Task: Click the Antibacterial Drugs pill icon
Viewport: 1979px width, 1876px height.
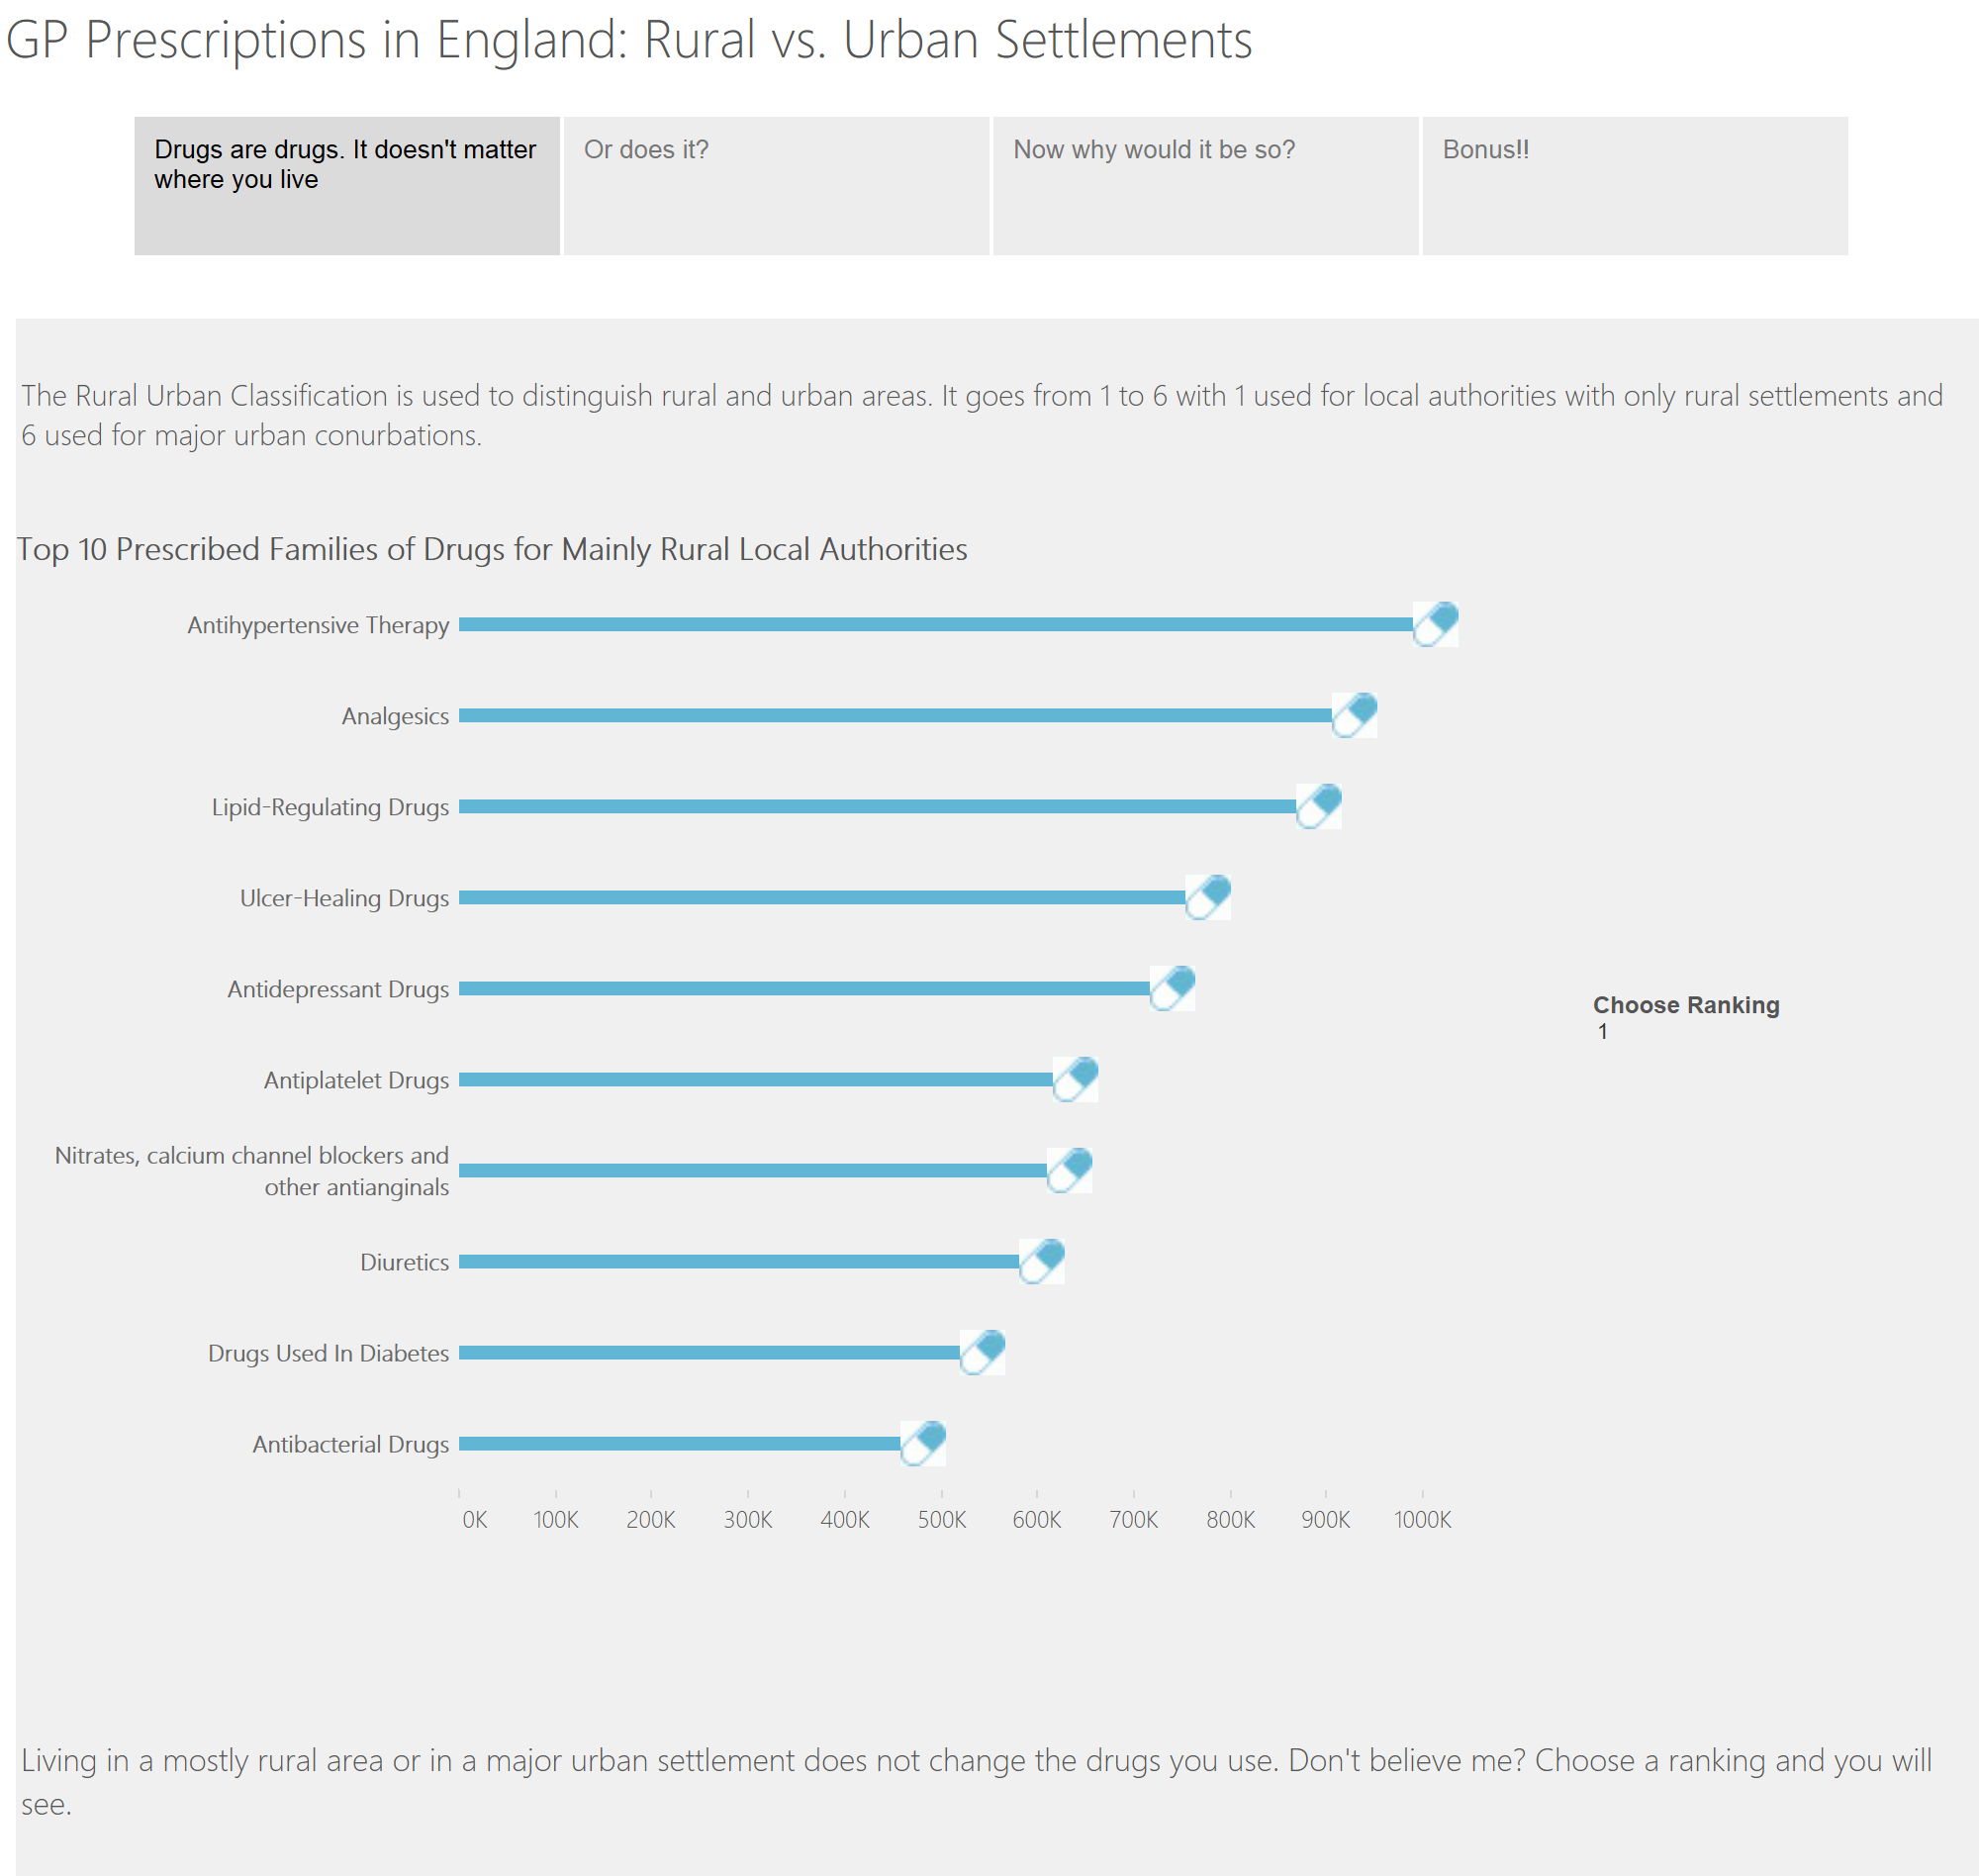Action: coord(922,1443)
